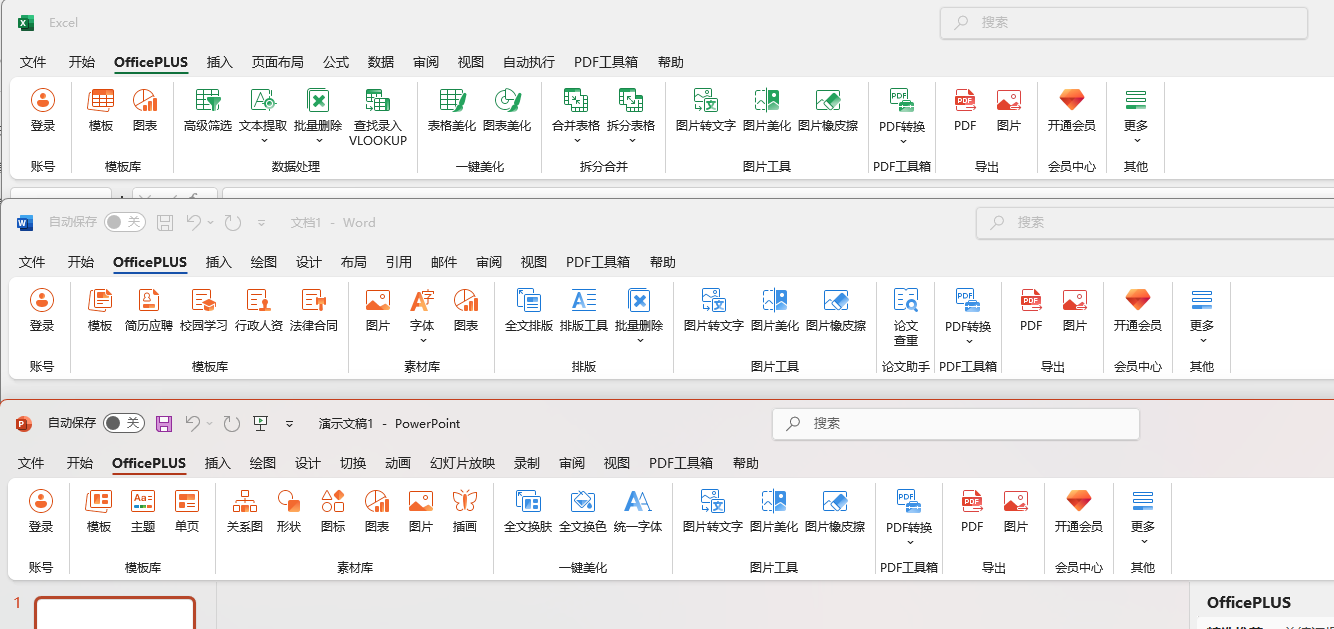Expand 拆分表格 dropdown in Excel
The height and width of the screenshot is (629, 1334).
631,141
